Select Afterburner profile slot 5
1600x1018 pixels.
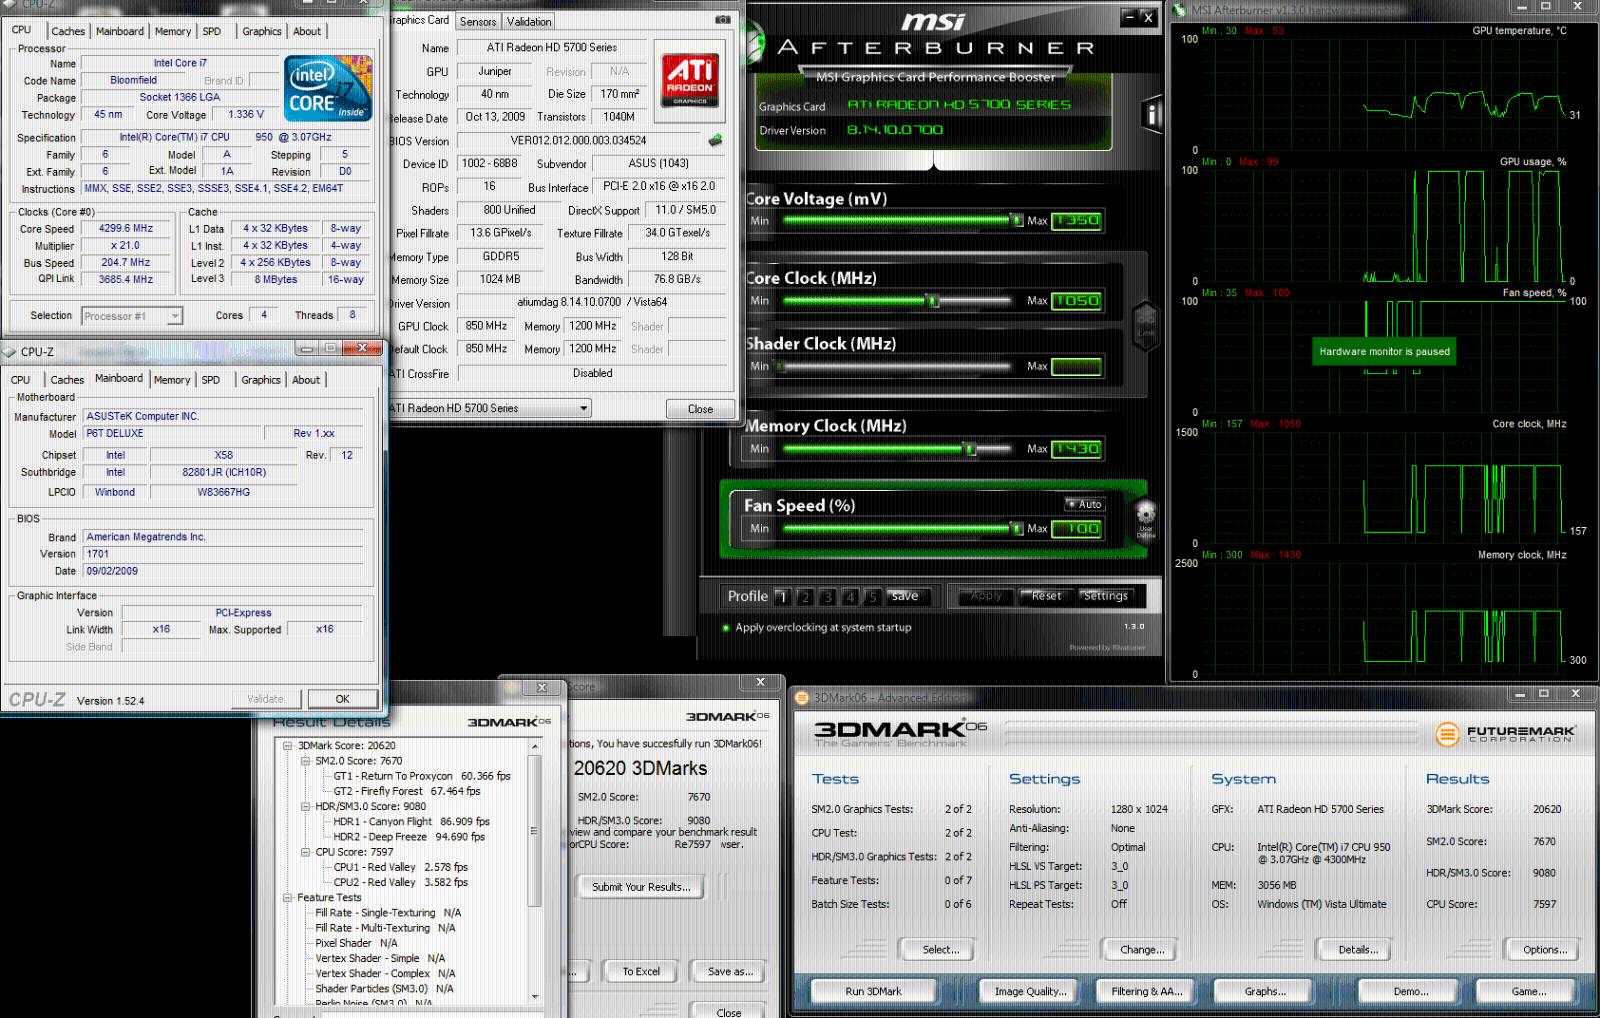coord(872,597)
